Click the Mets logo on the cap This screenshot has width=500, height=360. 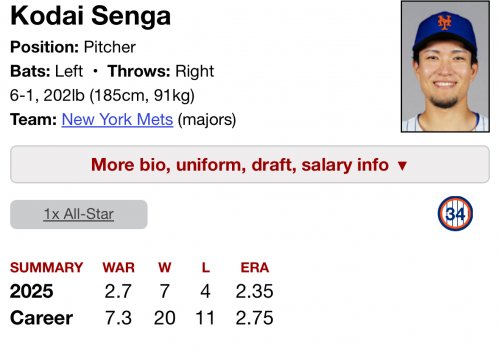pyautogui.click(x=445, y=21)
